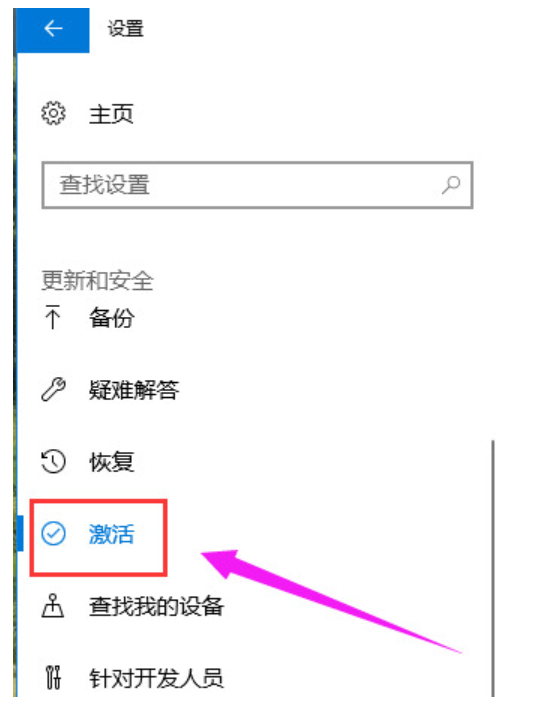Click the 更新和安全 section header

tap(97, 280)
